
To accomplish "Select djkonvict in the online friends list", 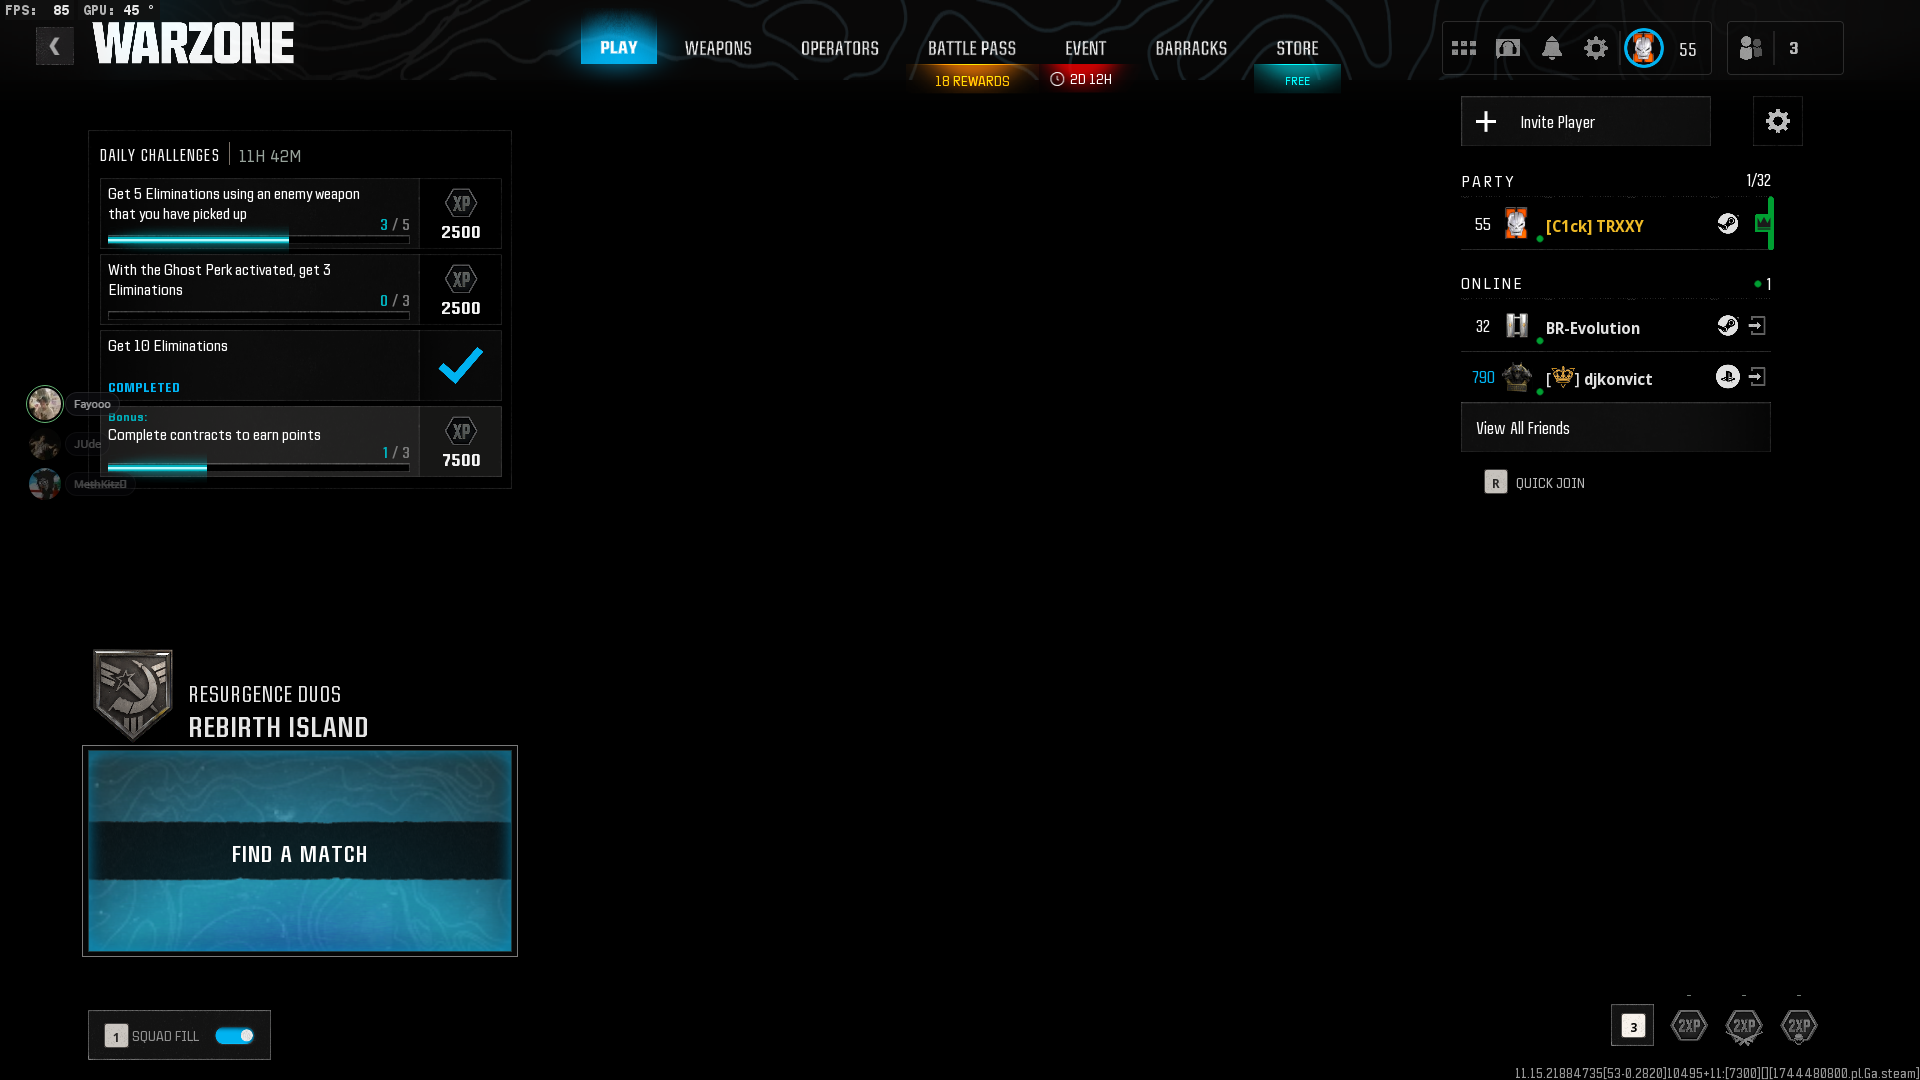I will click(1616, 377).
